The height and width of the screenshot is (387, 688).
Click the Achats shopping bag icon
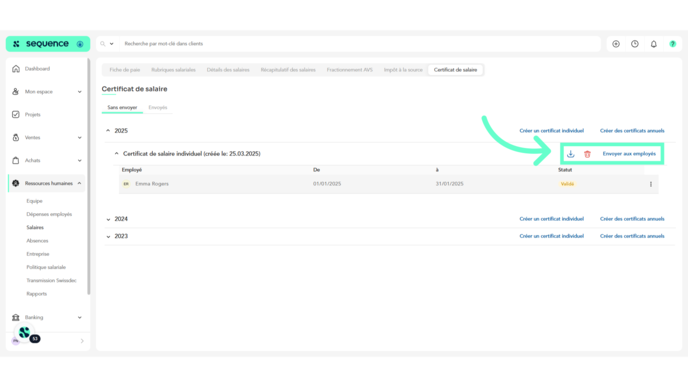coord(16,160)
